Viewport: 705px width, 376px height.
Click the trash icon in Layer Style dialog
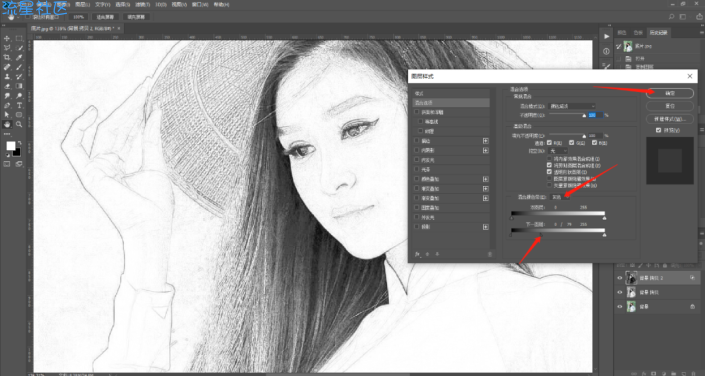point(490,254)
